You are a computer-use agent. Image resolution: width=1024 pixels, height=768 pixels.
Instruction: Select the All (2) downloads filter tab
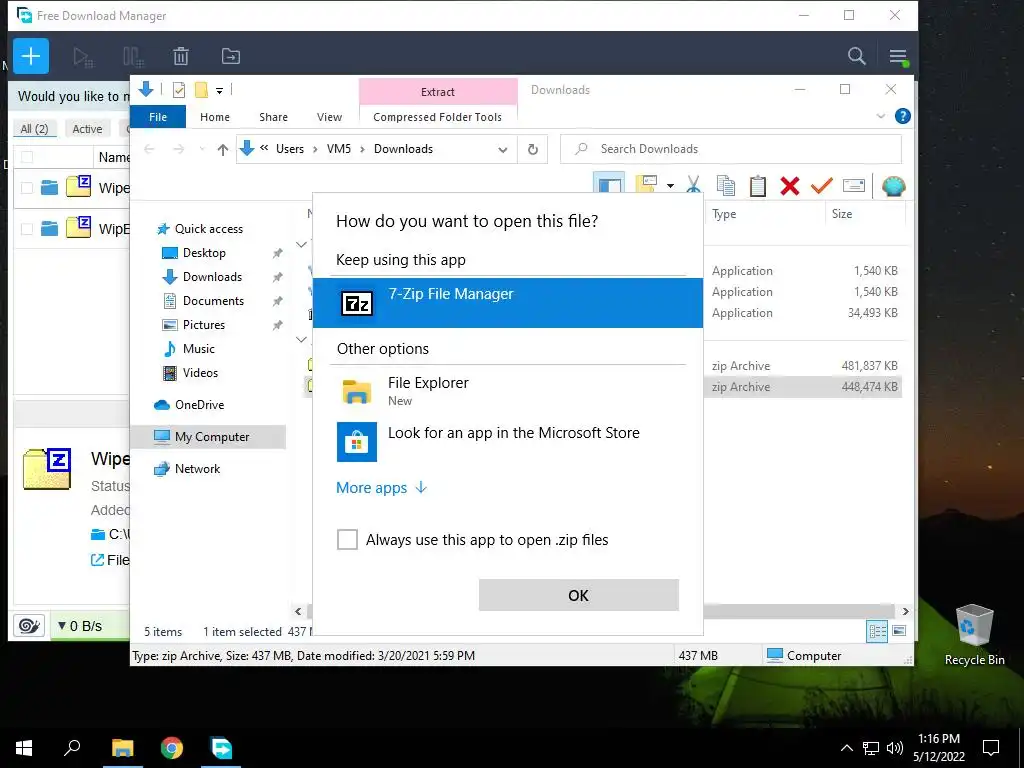coord(35,129)
